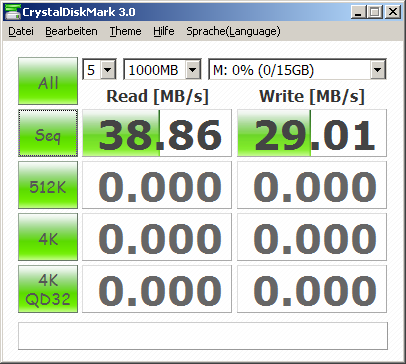
Task: Start the 512K benchmark test
Action: point(48,185)
